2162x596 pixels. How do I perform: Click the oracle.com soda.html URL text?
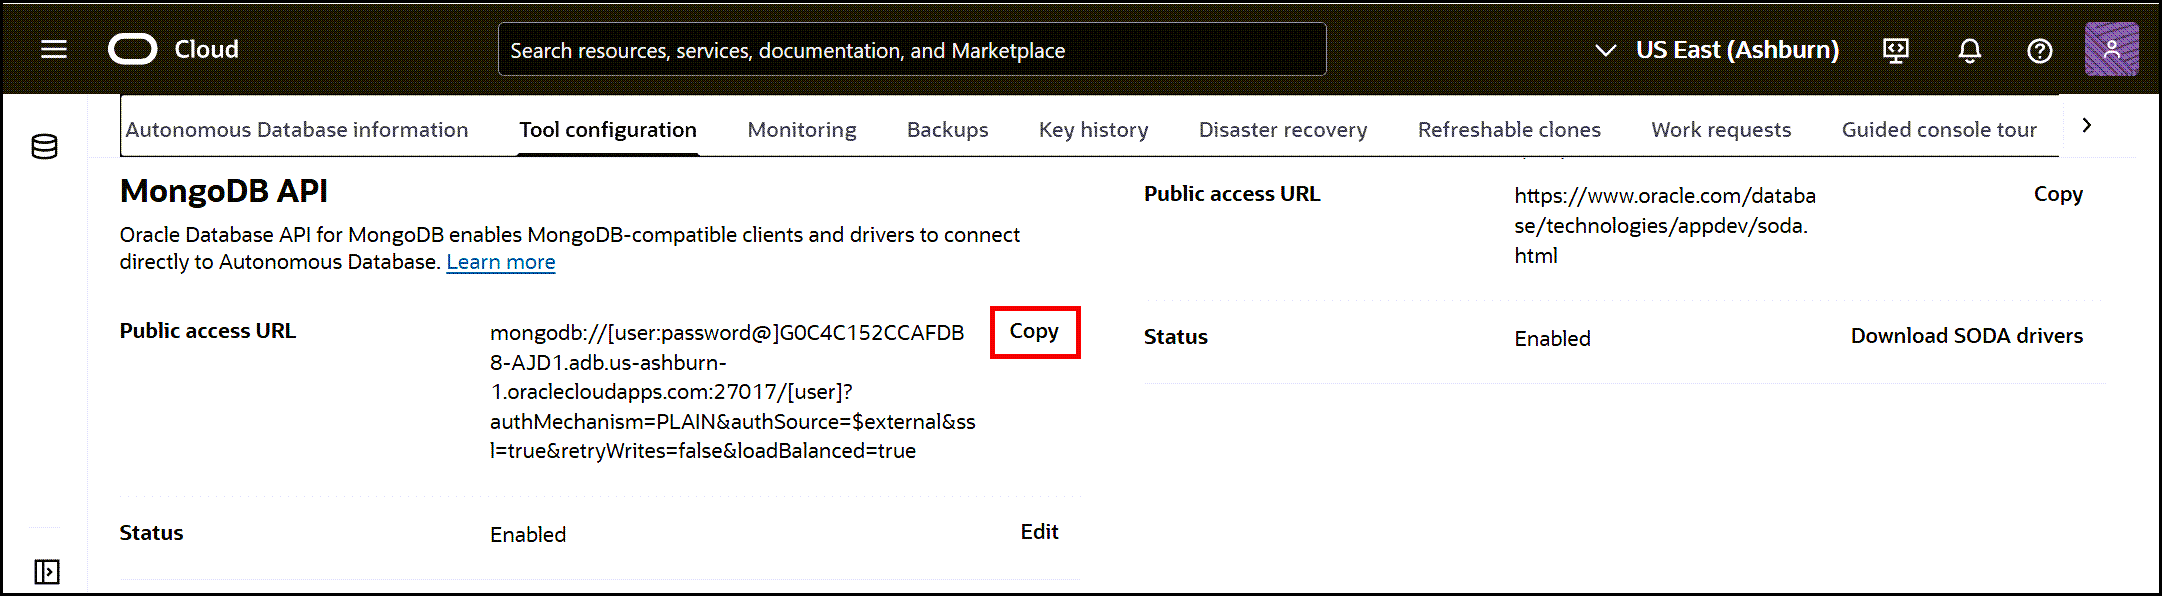(x=1665, y=226)
